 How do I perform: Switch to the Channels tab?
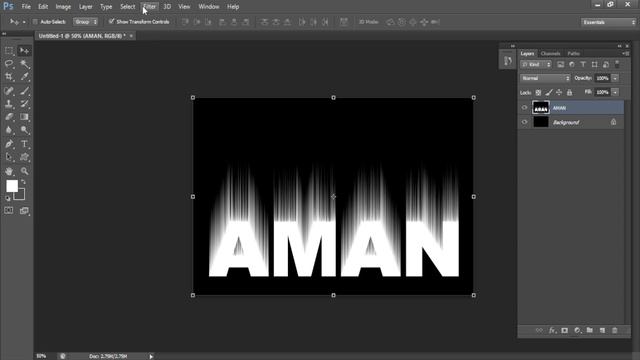(x=550, y=53)
